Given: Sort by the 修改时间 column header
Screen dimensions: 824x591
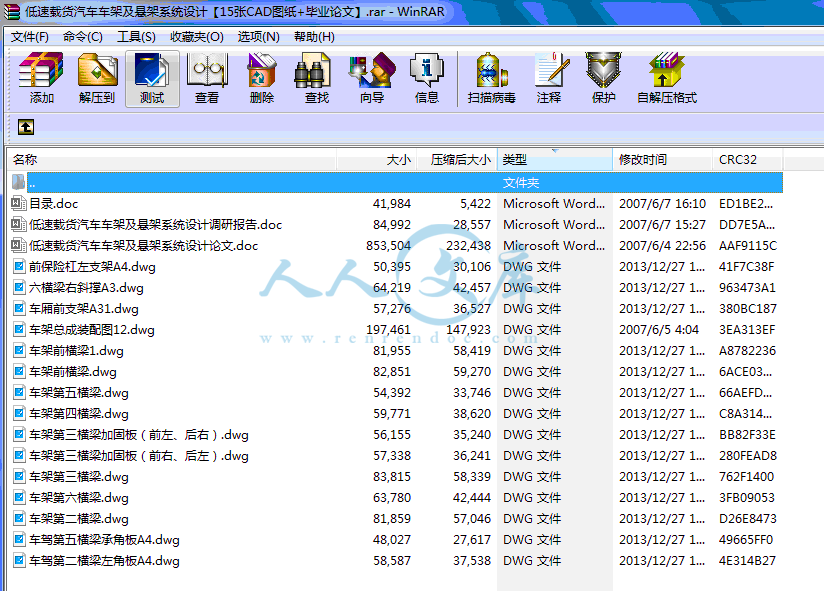Looking at the screenshot, I should click(x=663, y=159).
